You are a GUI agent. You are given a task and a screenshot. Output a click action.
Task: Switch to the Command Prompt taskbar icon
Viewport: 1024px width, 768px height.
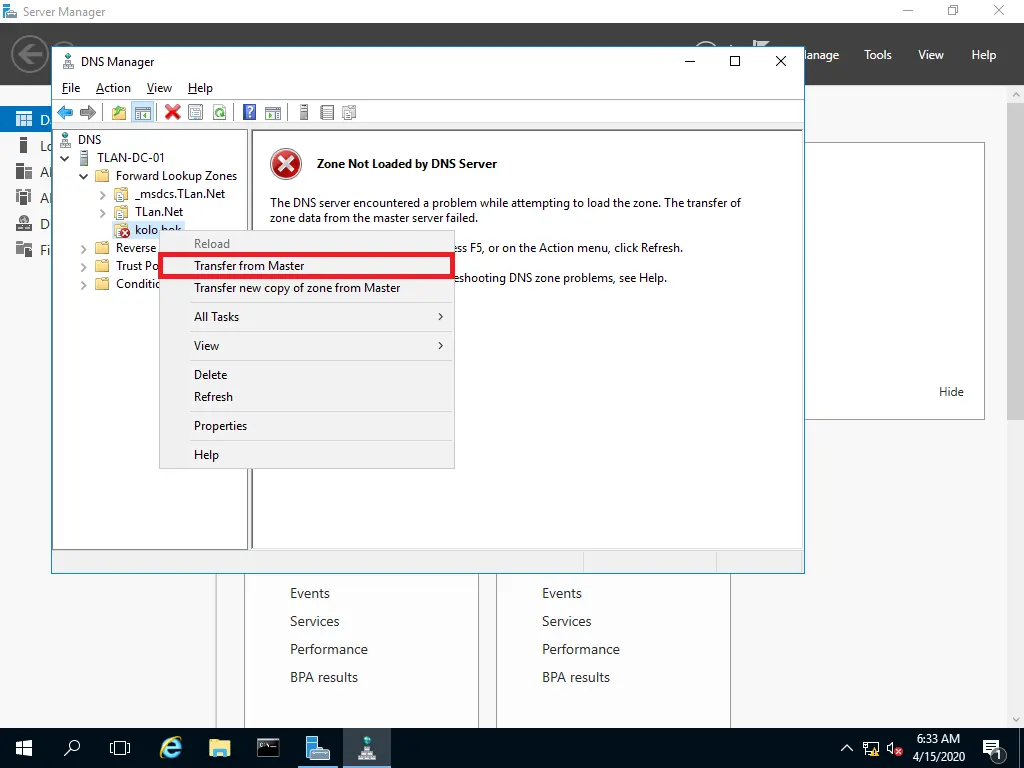tap(268, 748)
